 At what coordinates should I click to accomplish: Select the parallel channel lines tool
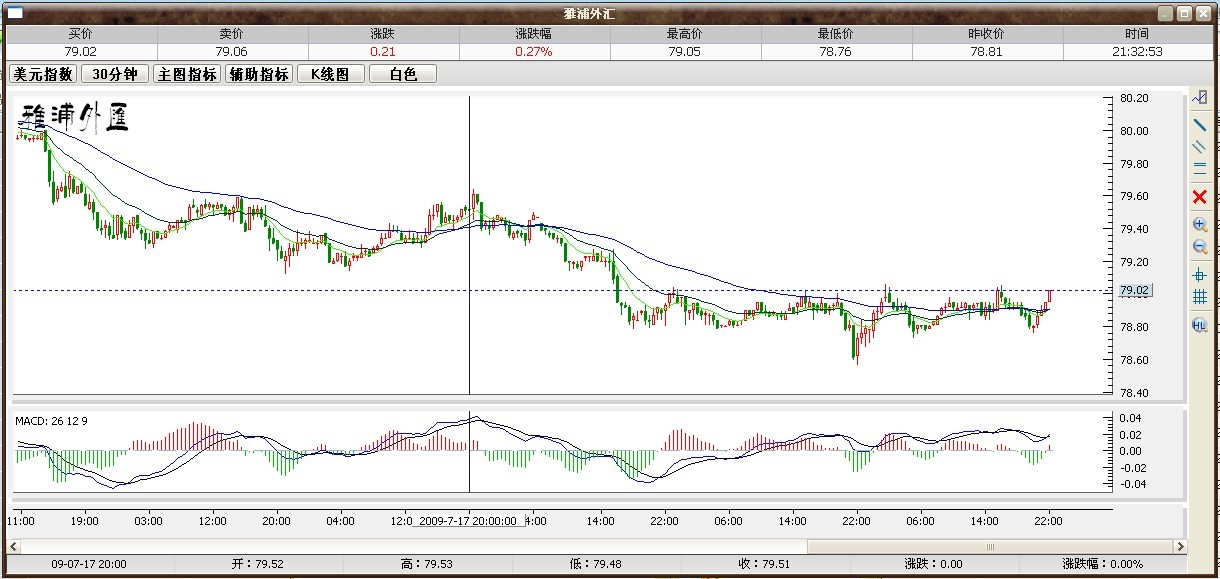tap(1200, 147)
